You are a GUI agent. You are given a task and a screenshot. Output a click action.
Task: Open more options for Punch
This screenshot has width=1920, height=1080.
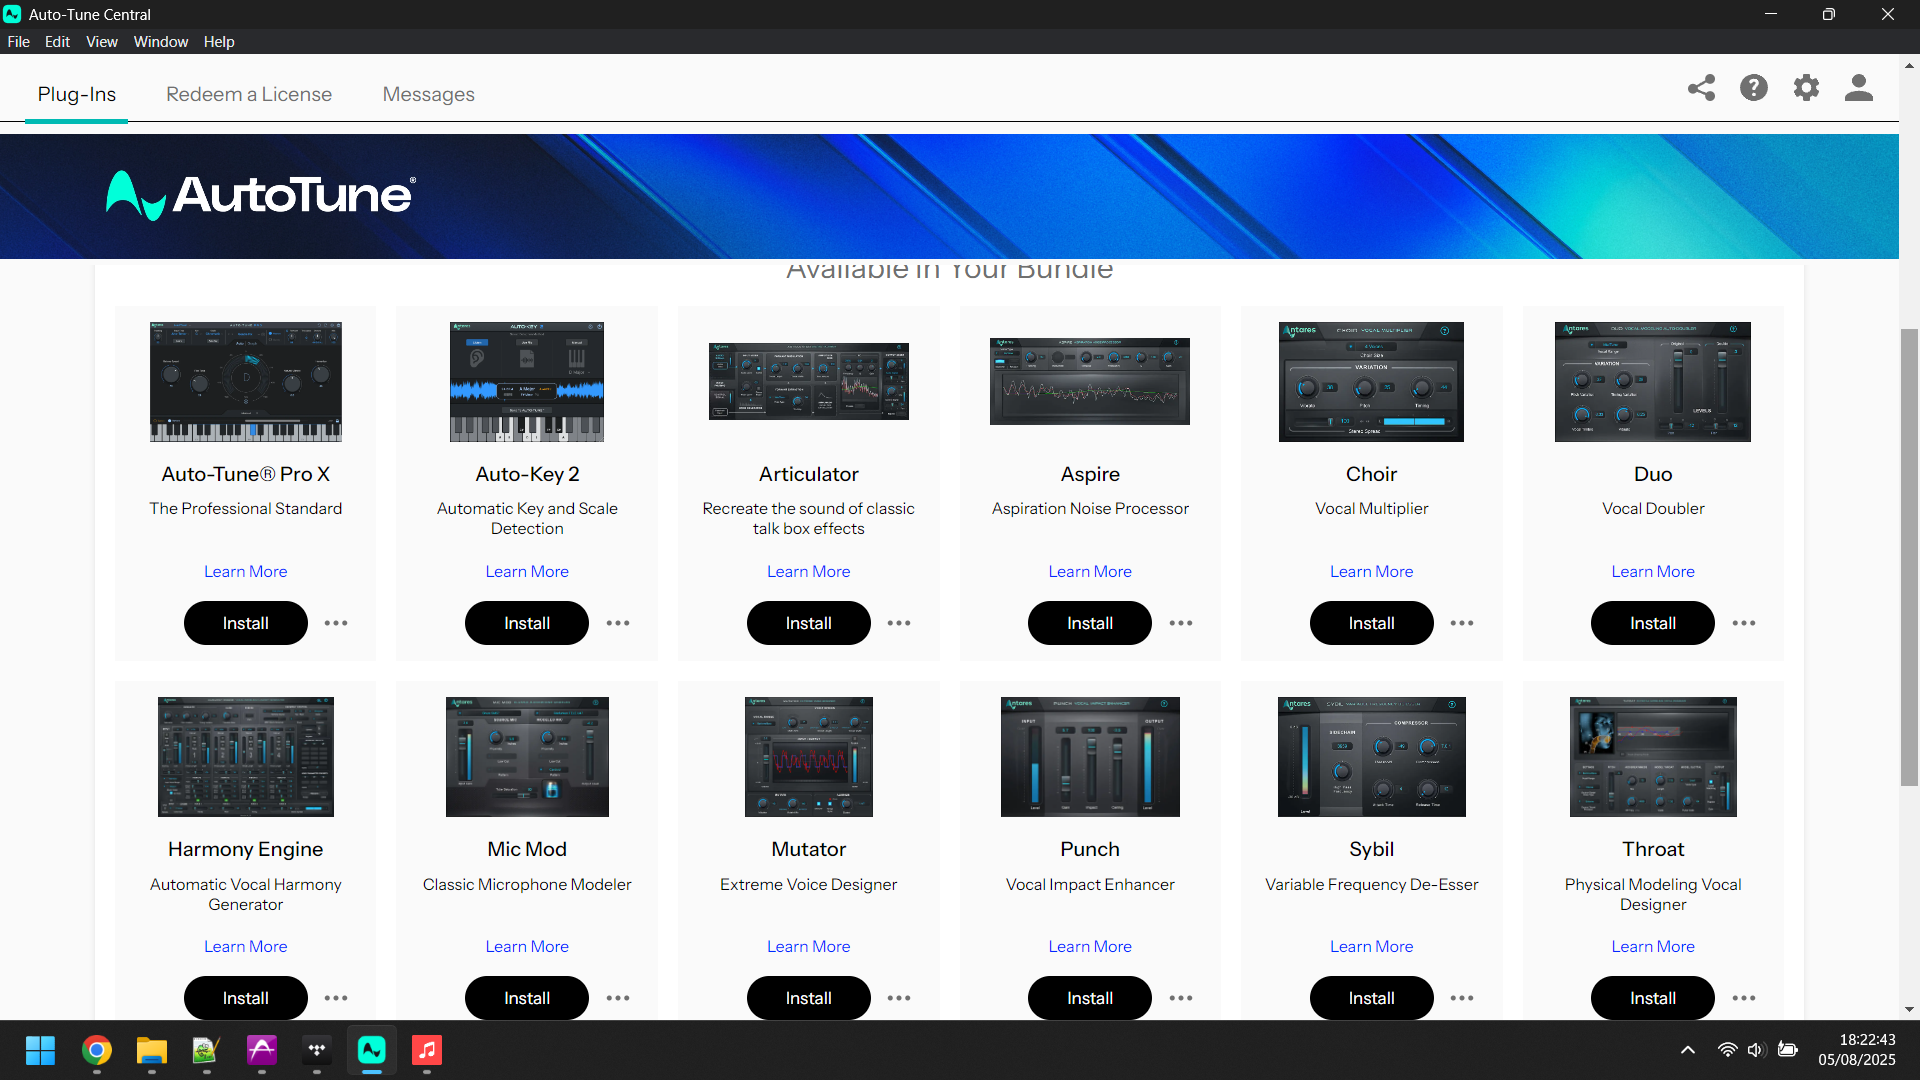pyautogui.click(x=1181, y=998)
